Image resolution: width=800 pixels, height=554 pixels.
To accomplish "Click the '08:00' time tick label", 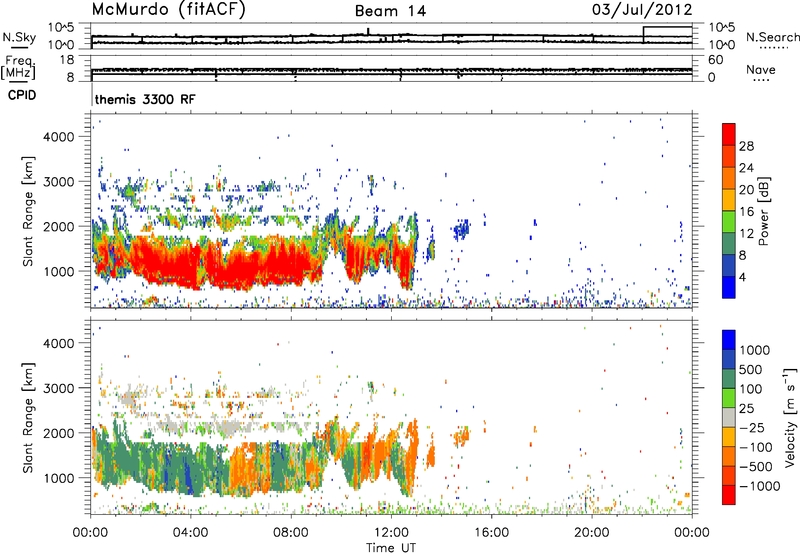I will [x=290, y=533].
